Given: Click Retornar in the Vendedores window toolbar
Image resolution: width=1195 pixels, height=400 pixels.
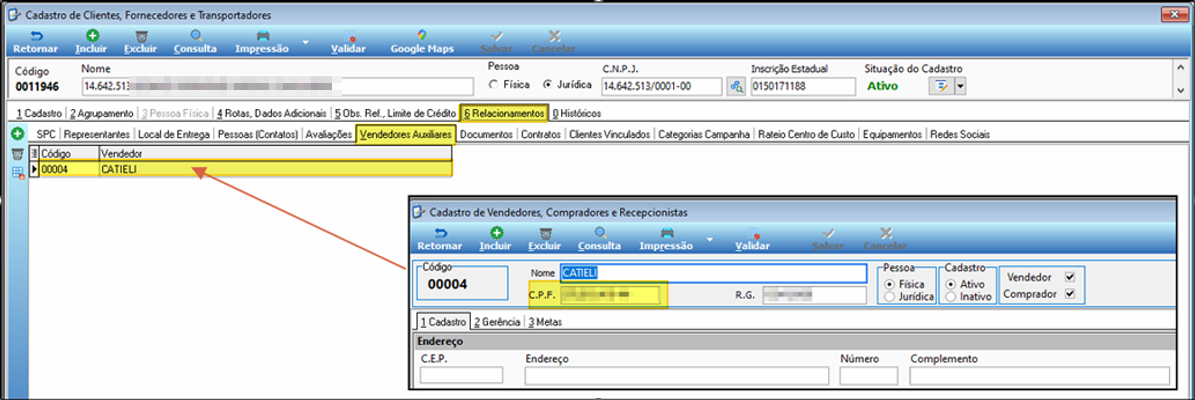Looking at the screenshot, I should point(439,239).
